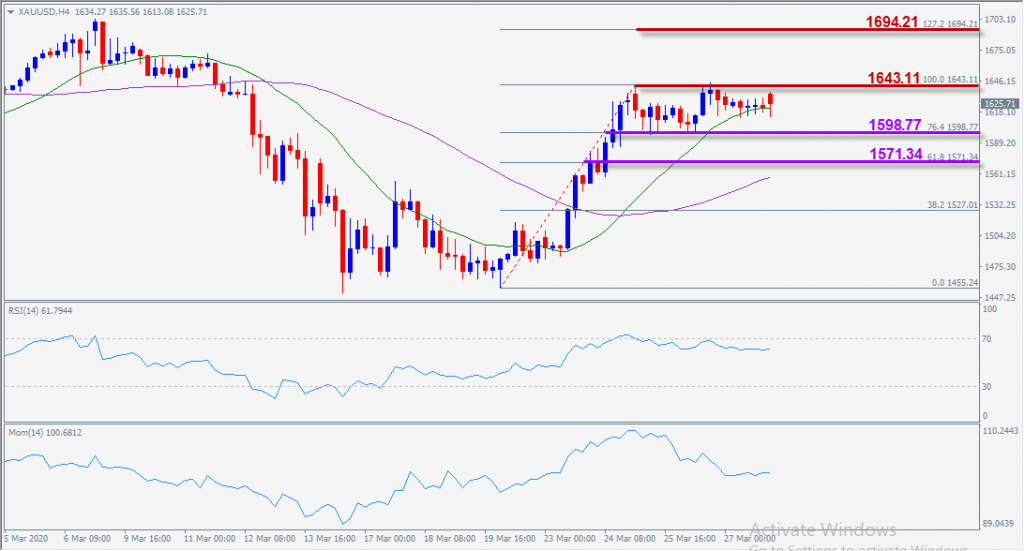Click the current price tag 1625.71
Screen dimensions: 1024x551
[x=1000, y=103]
